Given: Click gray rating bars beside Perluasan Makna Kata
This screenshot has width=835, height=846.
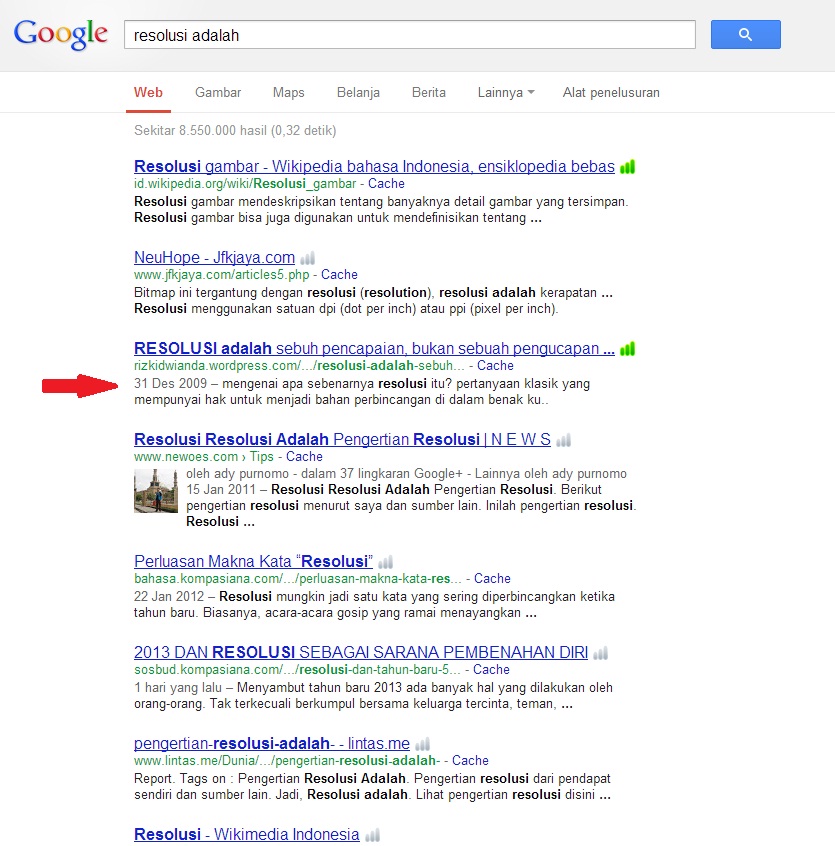Looking at the screenshot, I should tap(385, 562).
